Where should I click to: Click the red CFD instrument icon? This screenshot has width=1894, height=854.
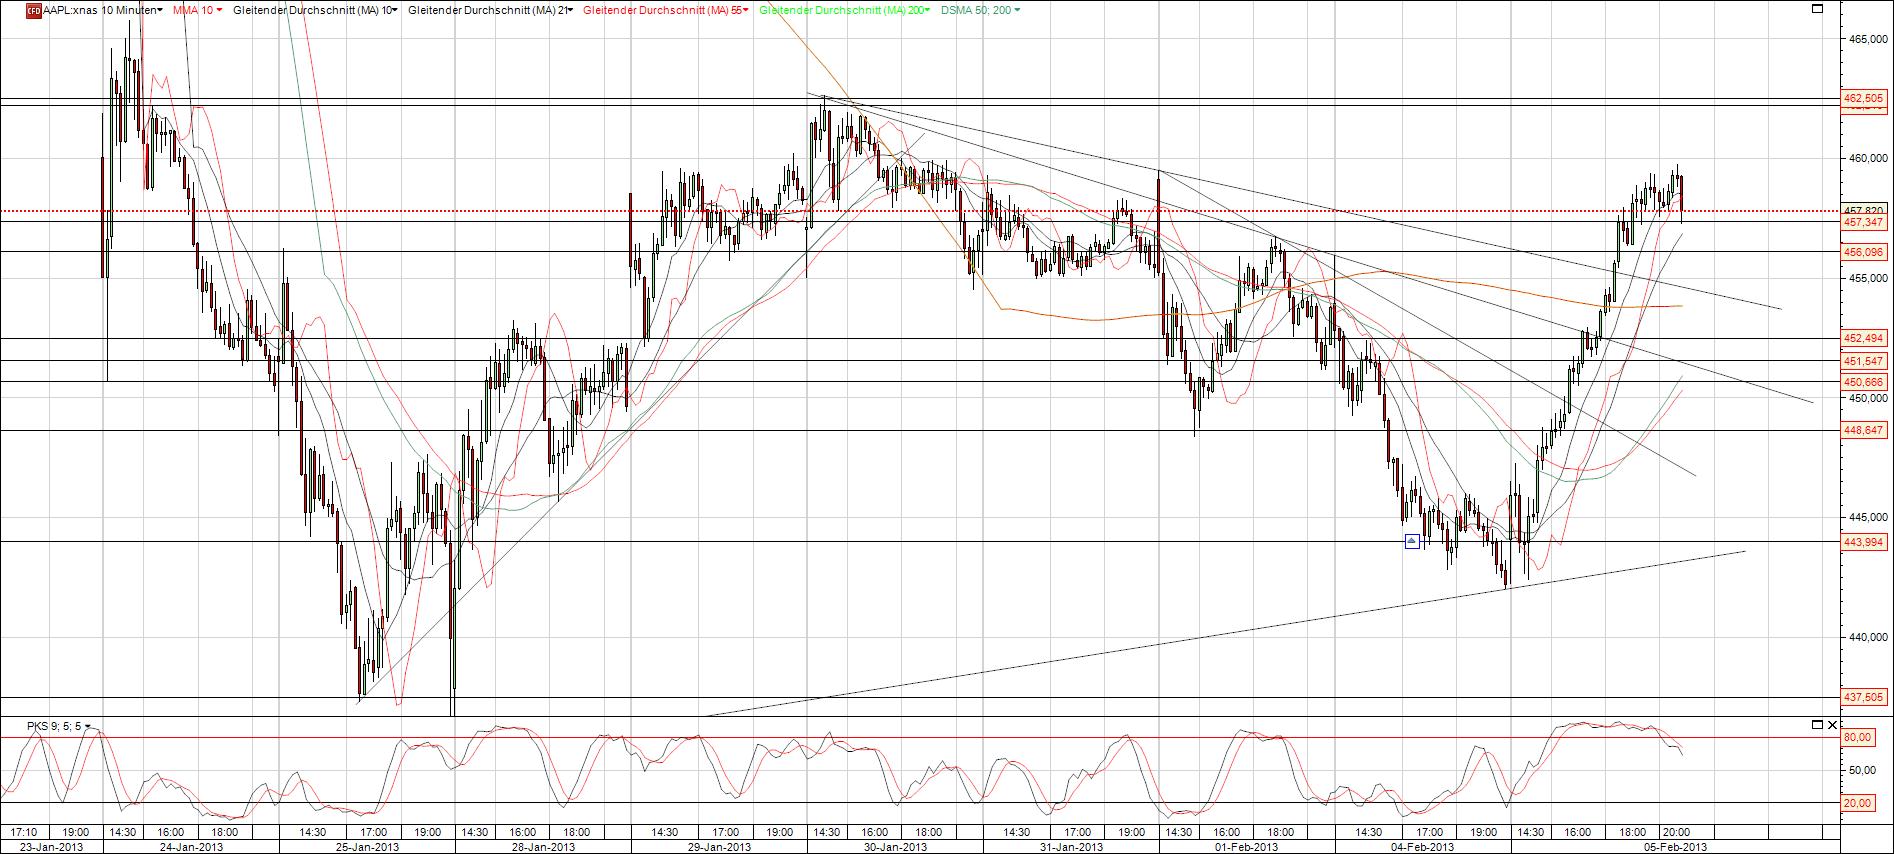pos(33,10)
